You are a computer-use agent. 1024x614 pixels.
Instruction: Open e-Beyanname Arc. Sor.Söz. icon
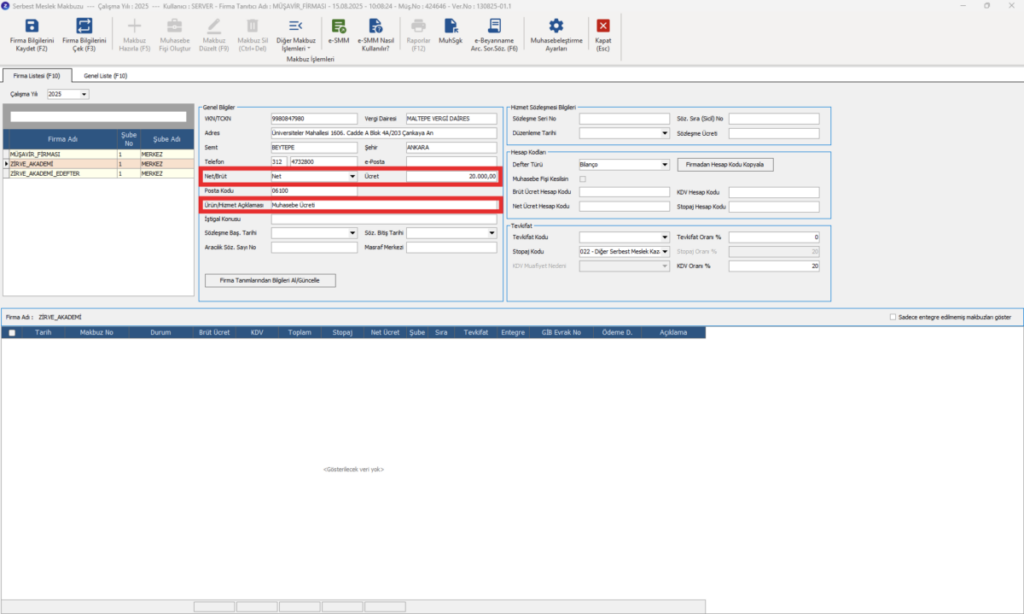tap(494, 26)
